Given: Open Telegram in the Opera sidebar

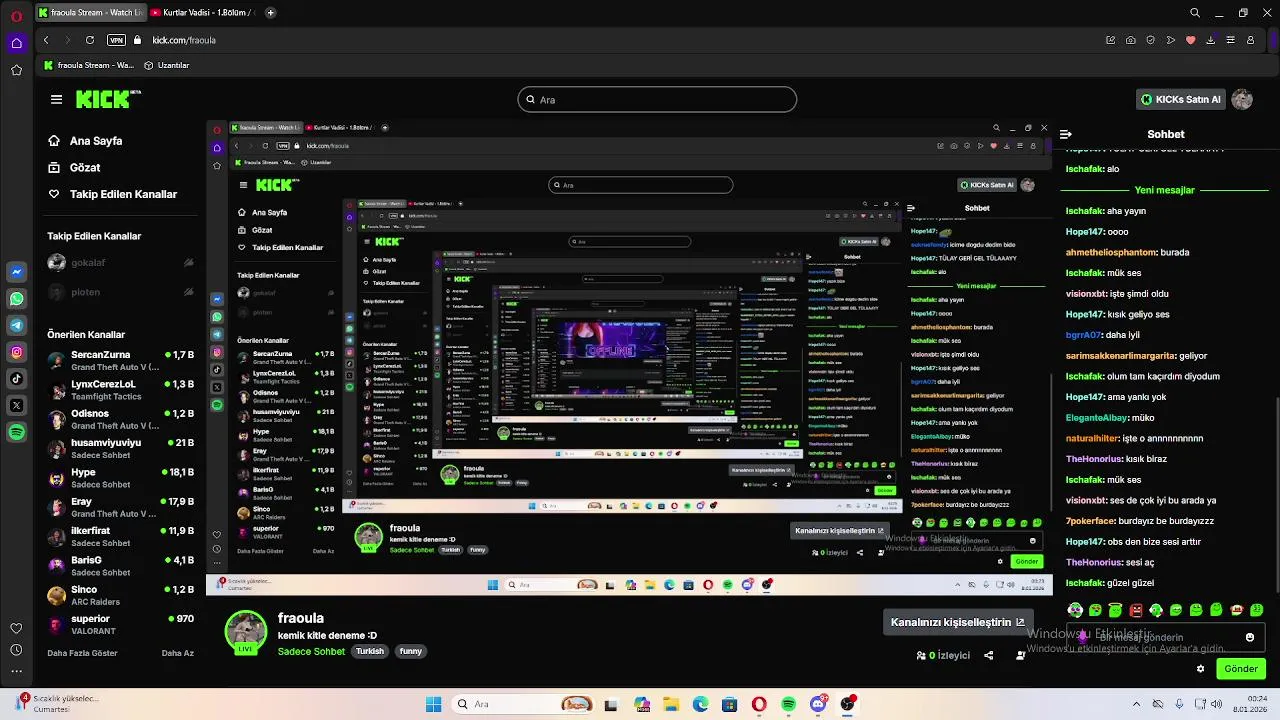Looking at the screenshot, I should [x=17, y=325].
